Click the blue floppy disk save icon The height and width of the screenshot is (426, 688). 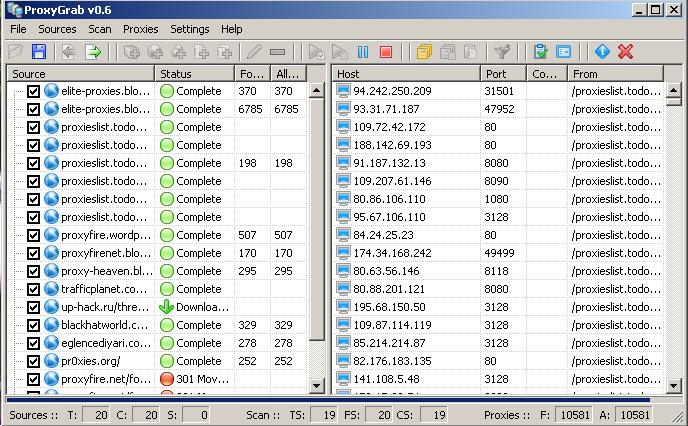[x=39, y=52]
